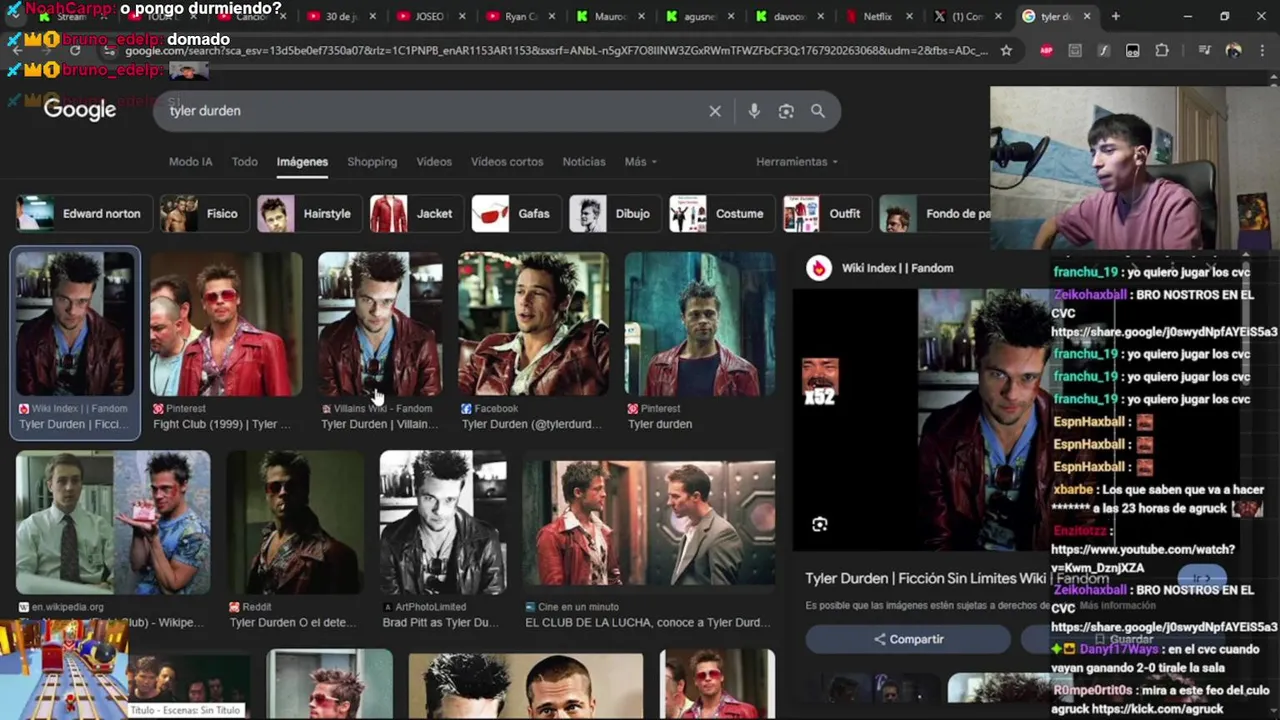Filter images by 'Gafas' chip
This screenshot has height=720, width=1280.
(x=517, y=214)
